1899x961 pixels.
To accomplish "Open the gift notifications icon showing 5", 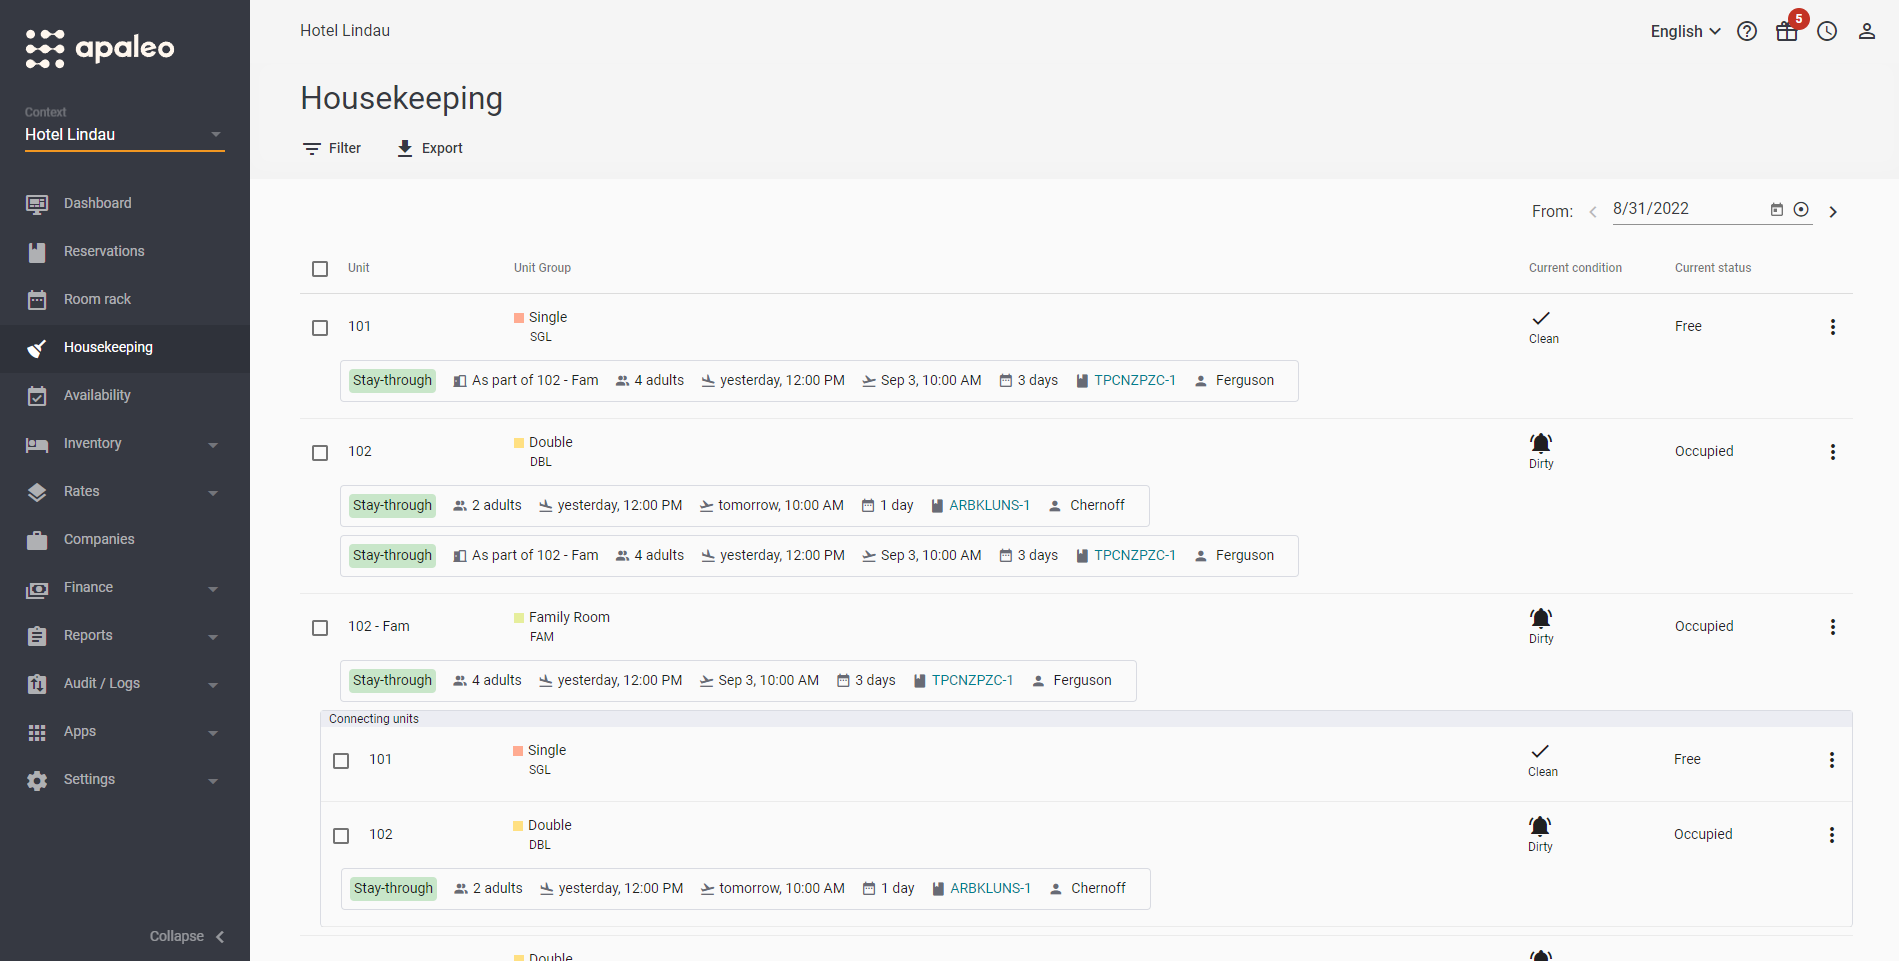I will click(1786, 31).
